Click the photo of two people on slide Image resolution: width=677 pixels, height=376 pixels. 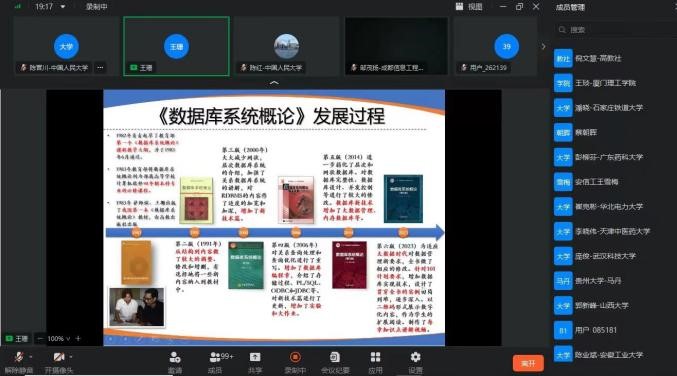point(136,307)
